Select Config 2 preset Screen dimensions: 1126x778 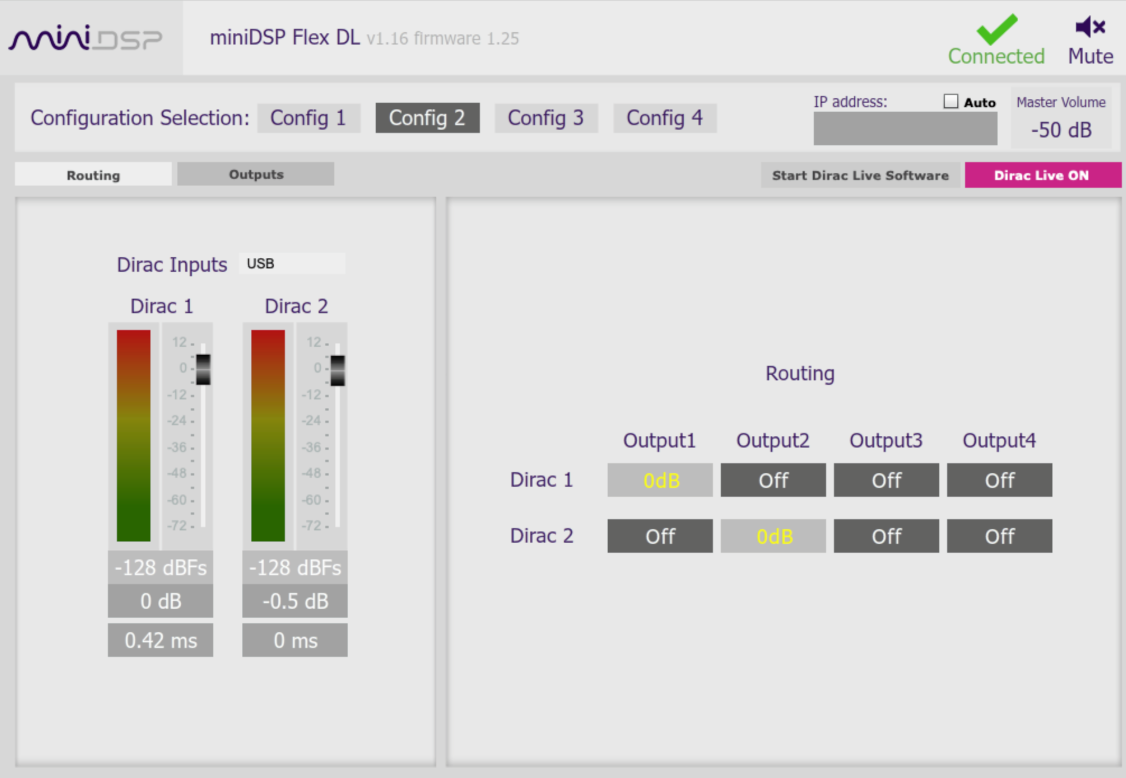pos(427,118)
